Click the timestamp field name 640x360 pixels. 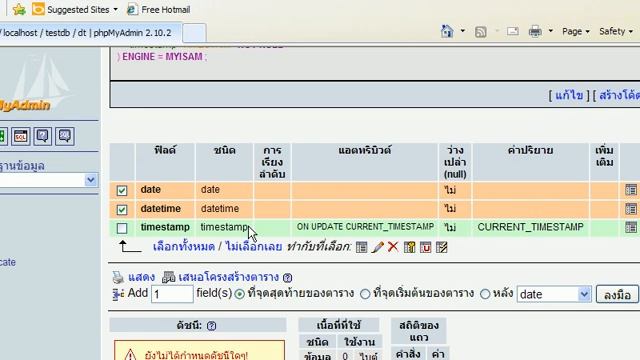pos(165,227)
